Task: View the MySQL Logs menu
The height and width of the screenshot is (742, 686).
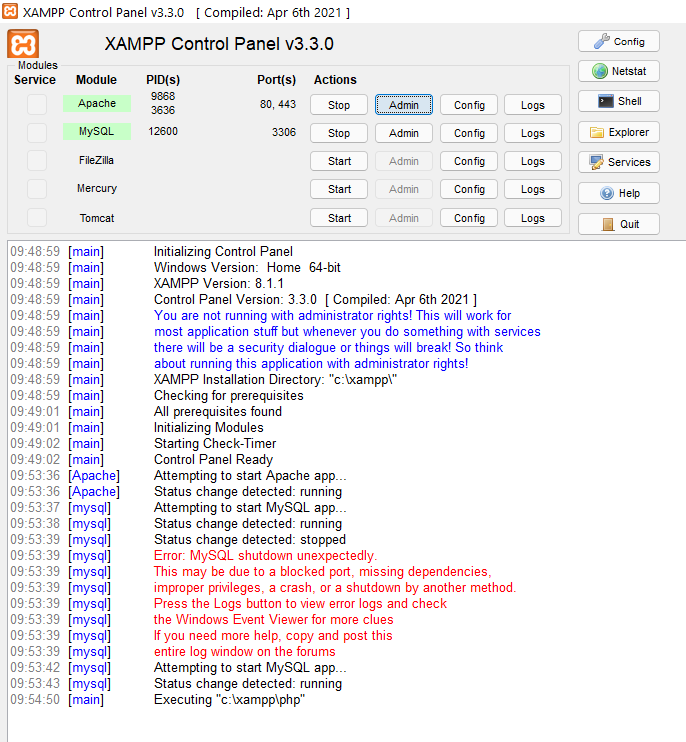Action: click(533, 133)
